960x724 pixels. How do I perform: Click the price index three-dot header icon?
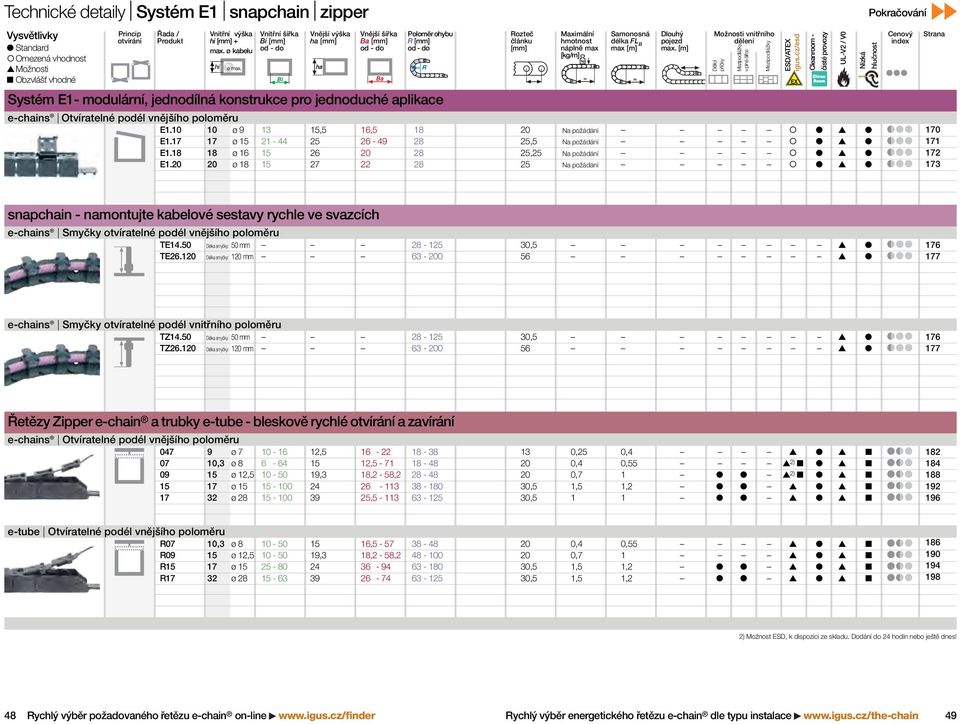point(896,73)
